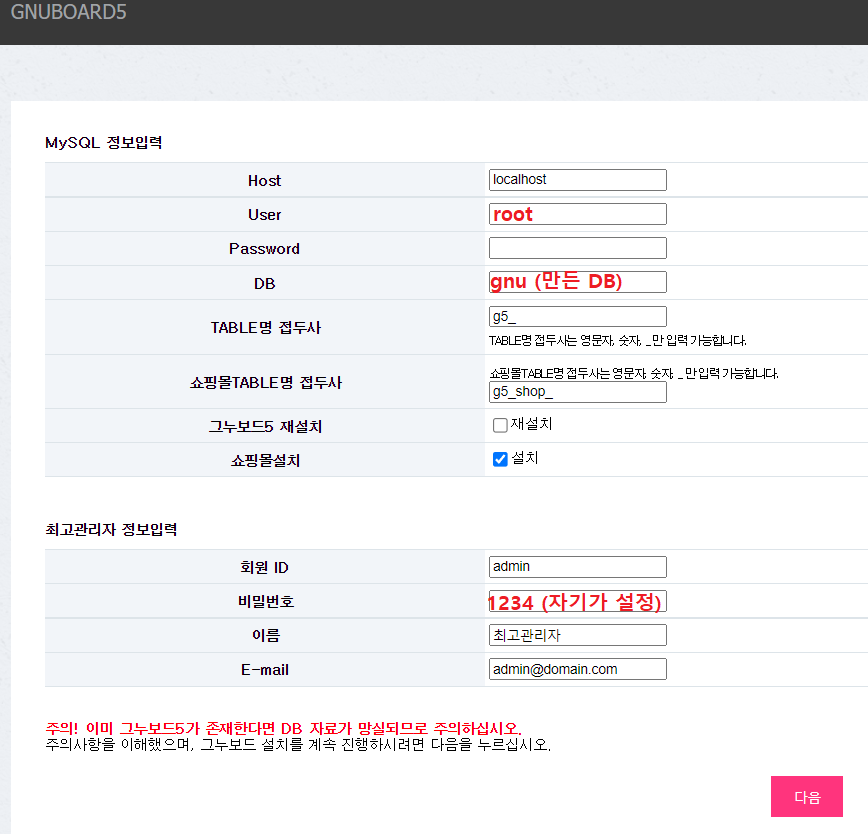Click the E-mail admin@domain.com field
The image size is (868, 834).
point(577,669)
